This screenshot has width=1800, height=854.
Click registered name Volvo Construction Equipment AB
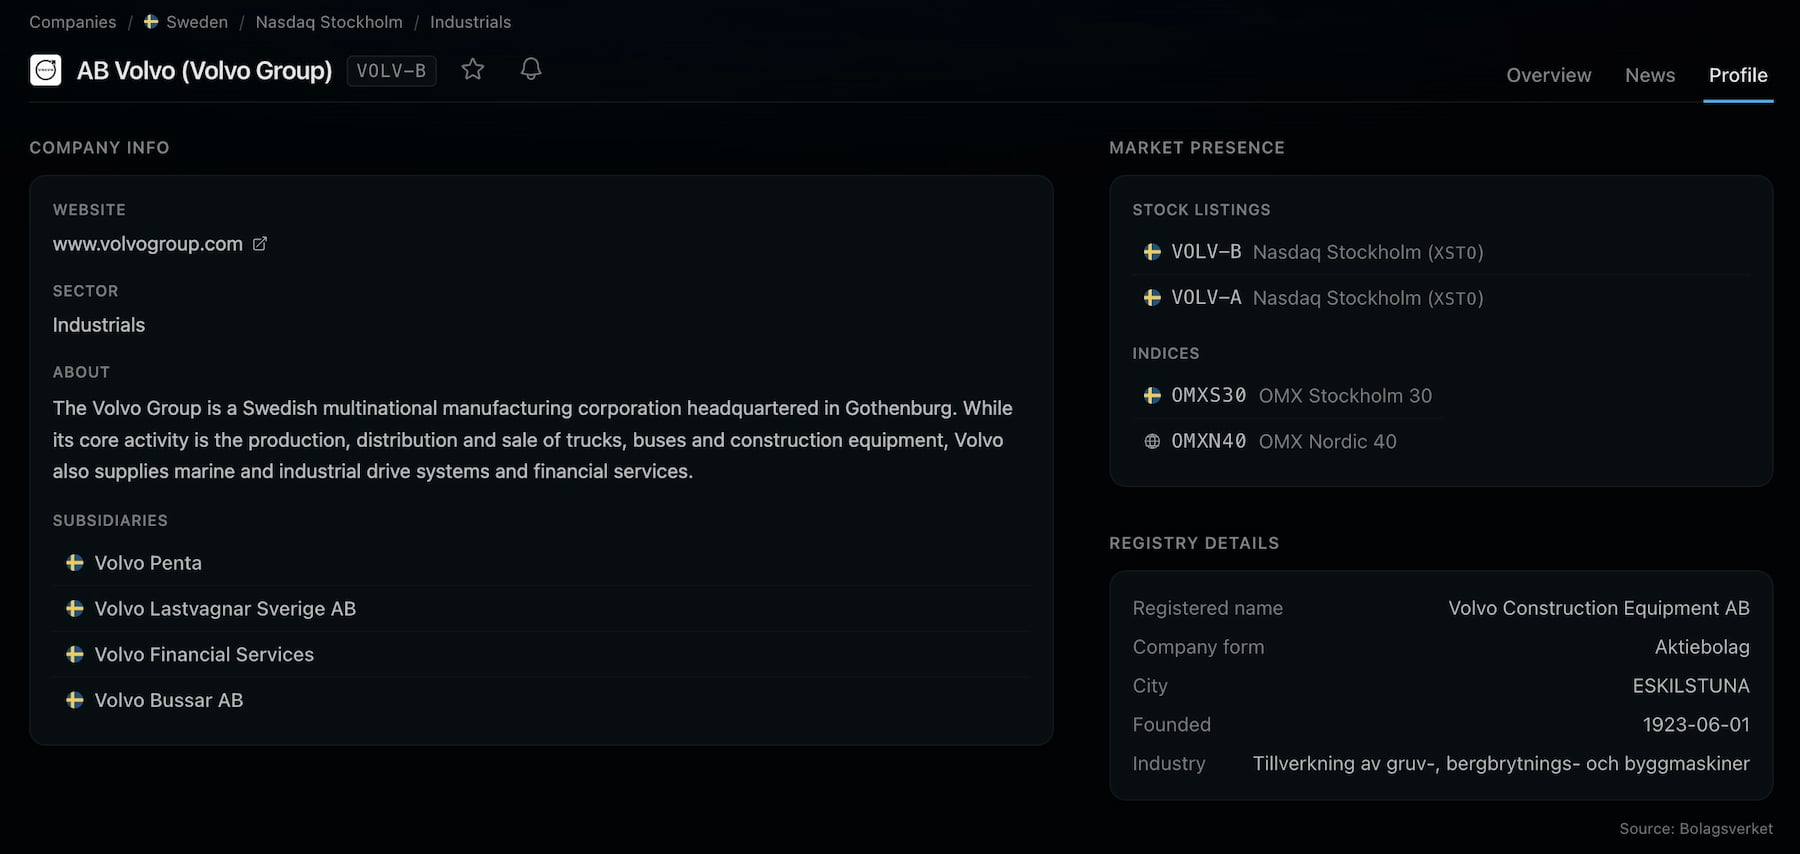(x=1599, y=608)
